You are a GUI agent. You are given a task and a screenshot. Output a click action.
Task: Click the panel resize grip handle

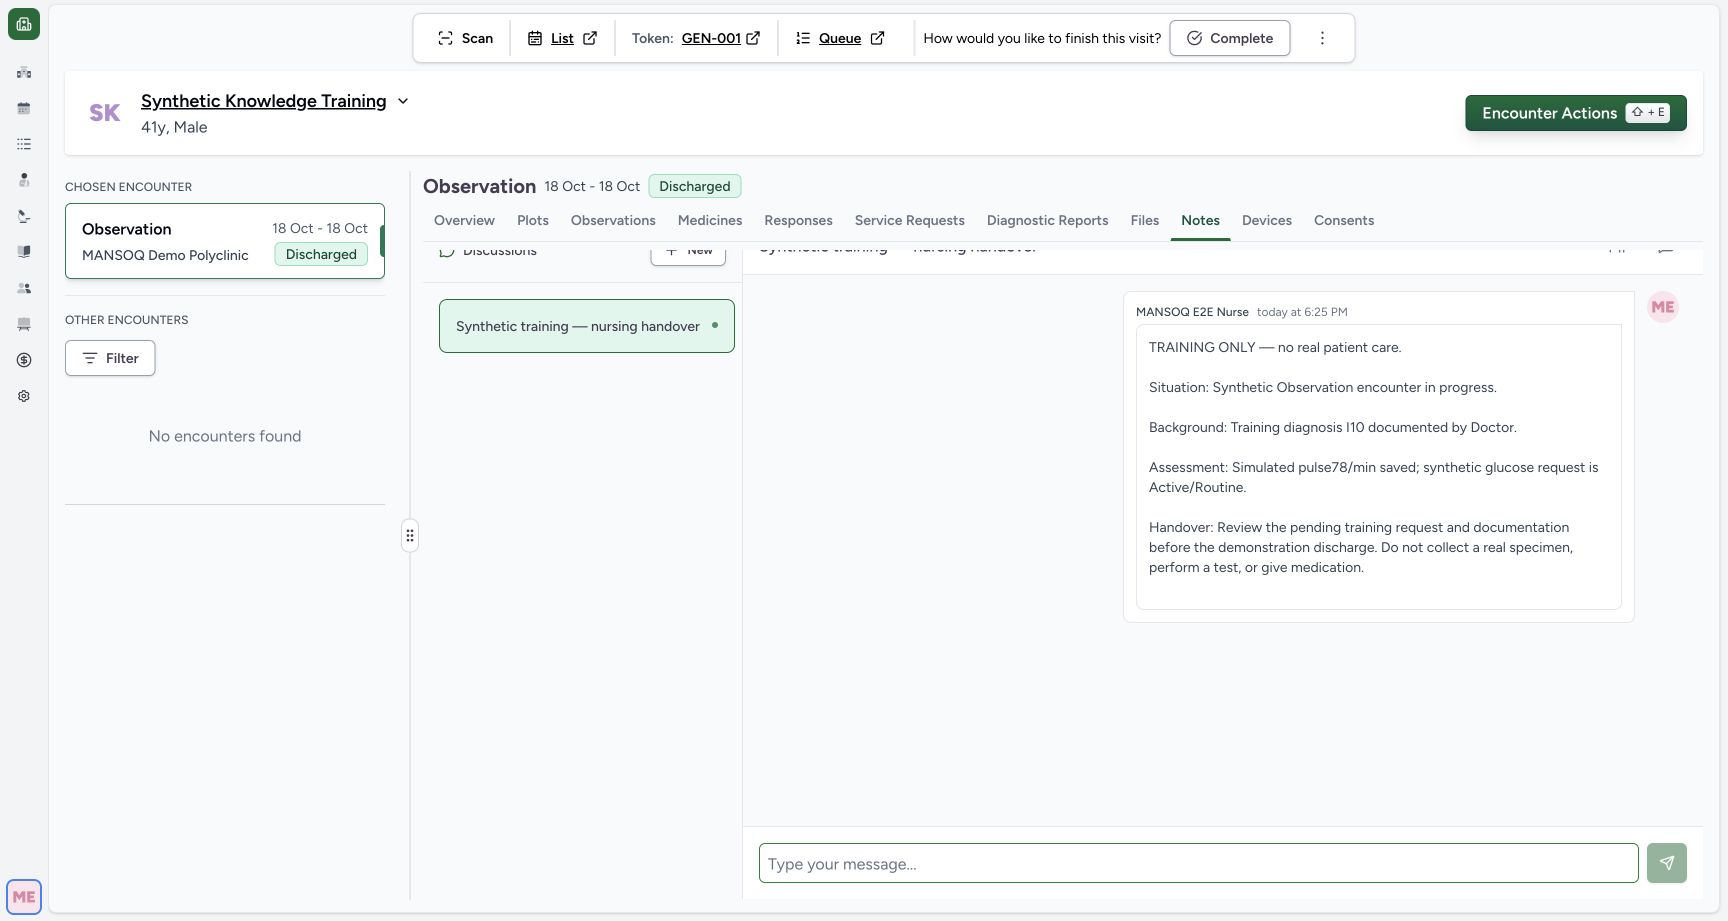(410, 536)
